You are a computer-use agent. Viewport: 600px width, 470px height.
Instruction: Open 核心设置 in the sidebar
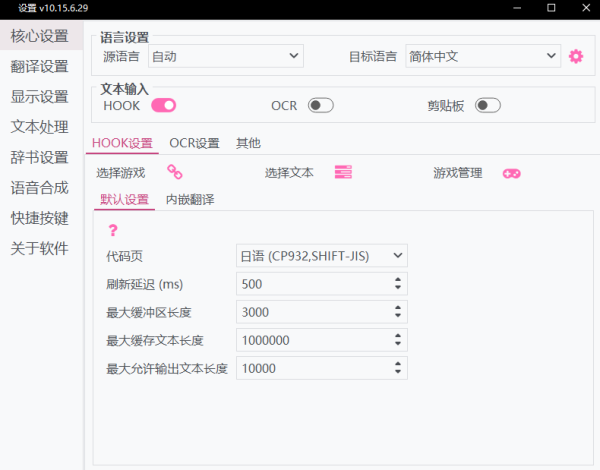tap(39, 36)
